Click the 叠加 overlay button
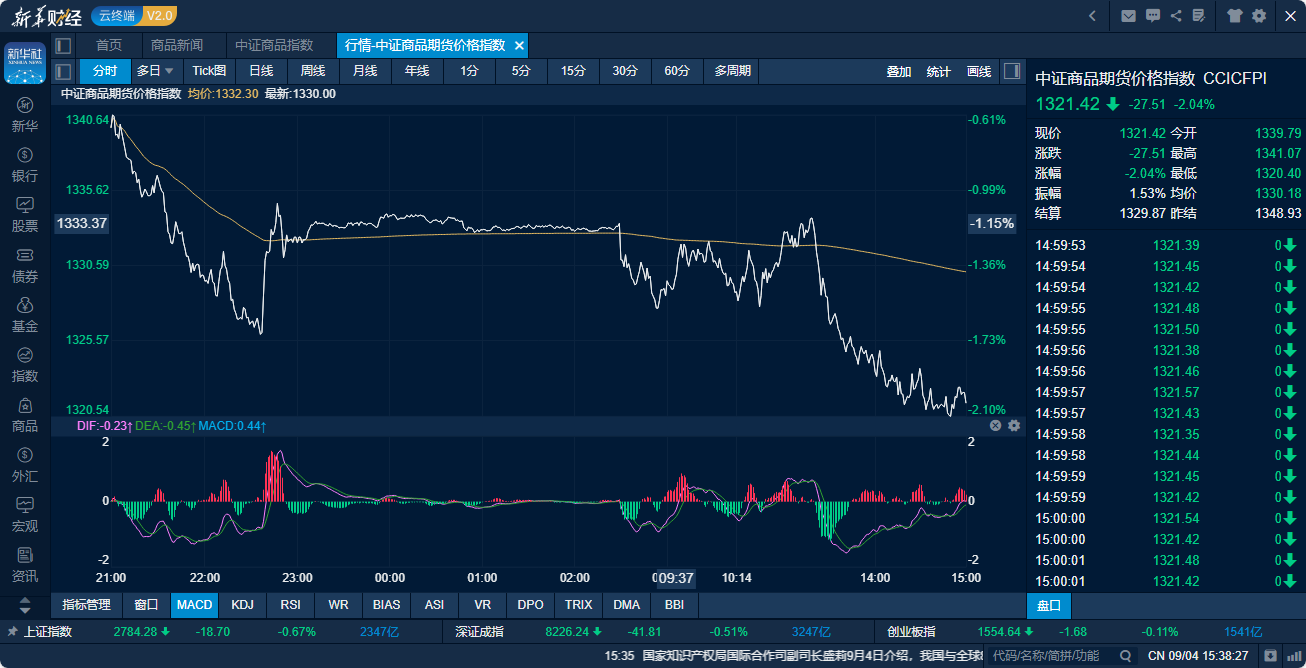1306x668 pixels. click(x=899, y=72)
